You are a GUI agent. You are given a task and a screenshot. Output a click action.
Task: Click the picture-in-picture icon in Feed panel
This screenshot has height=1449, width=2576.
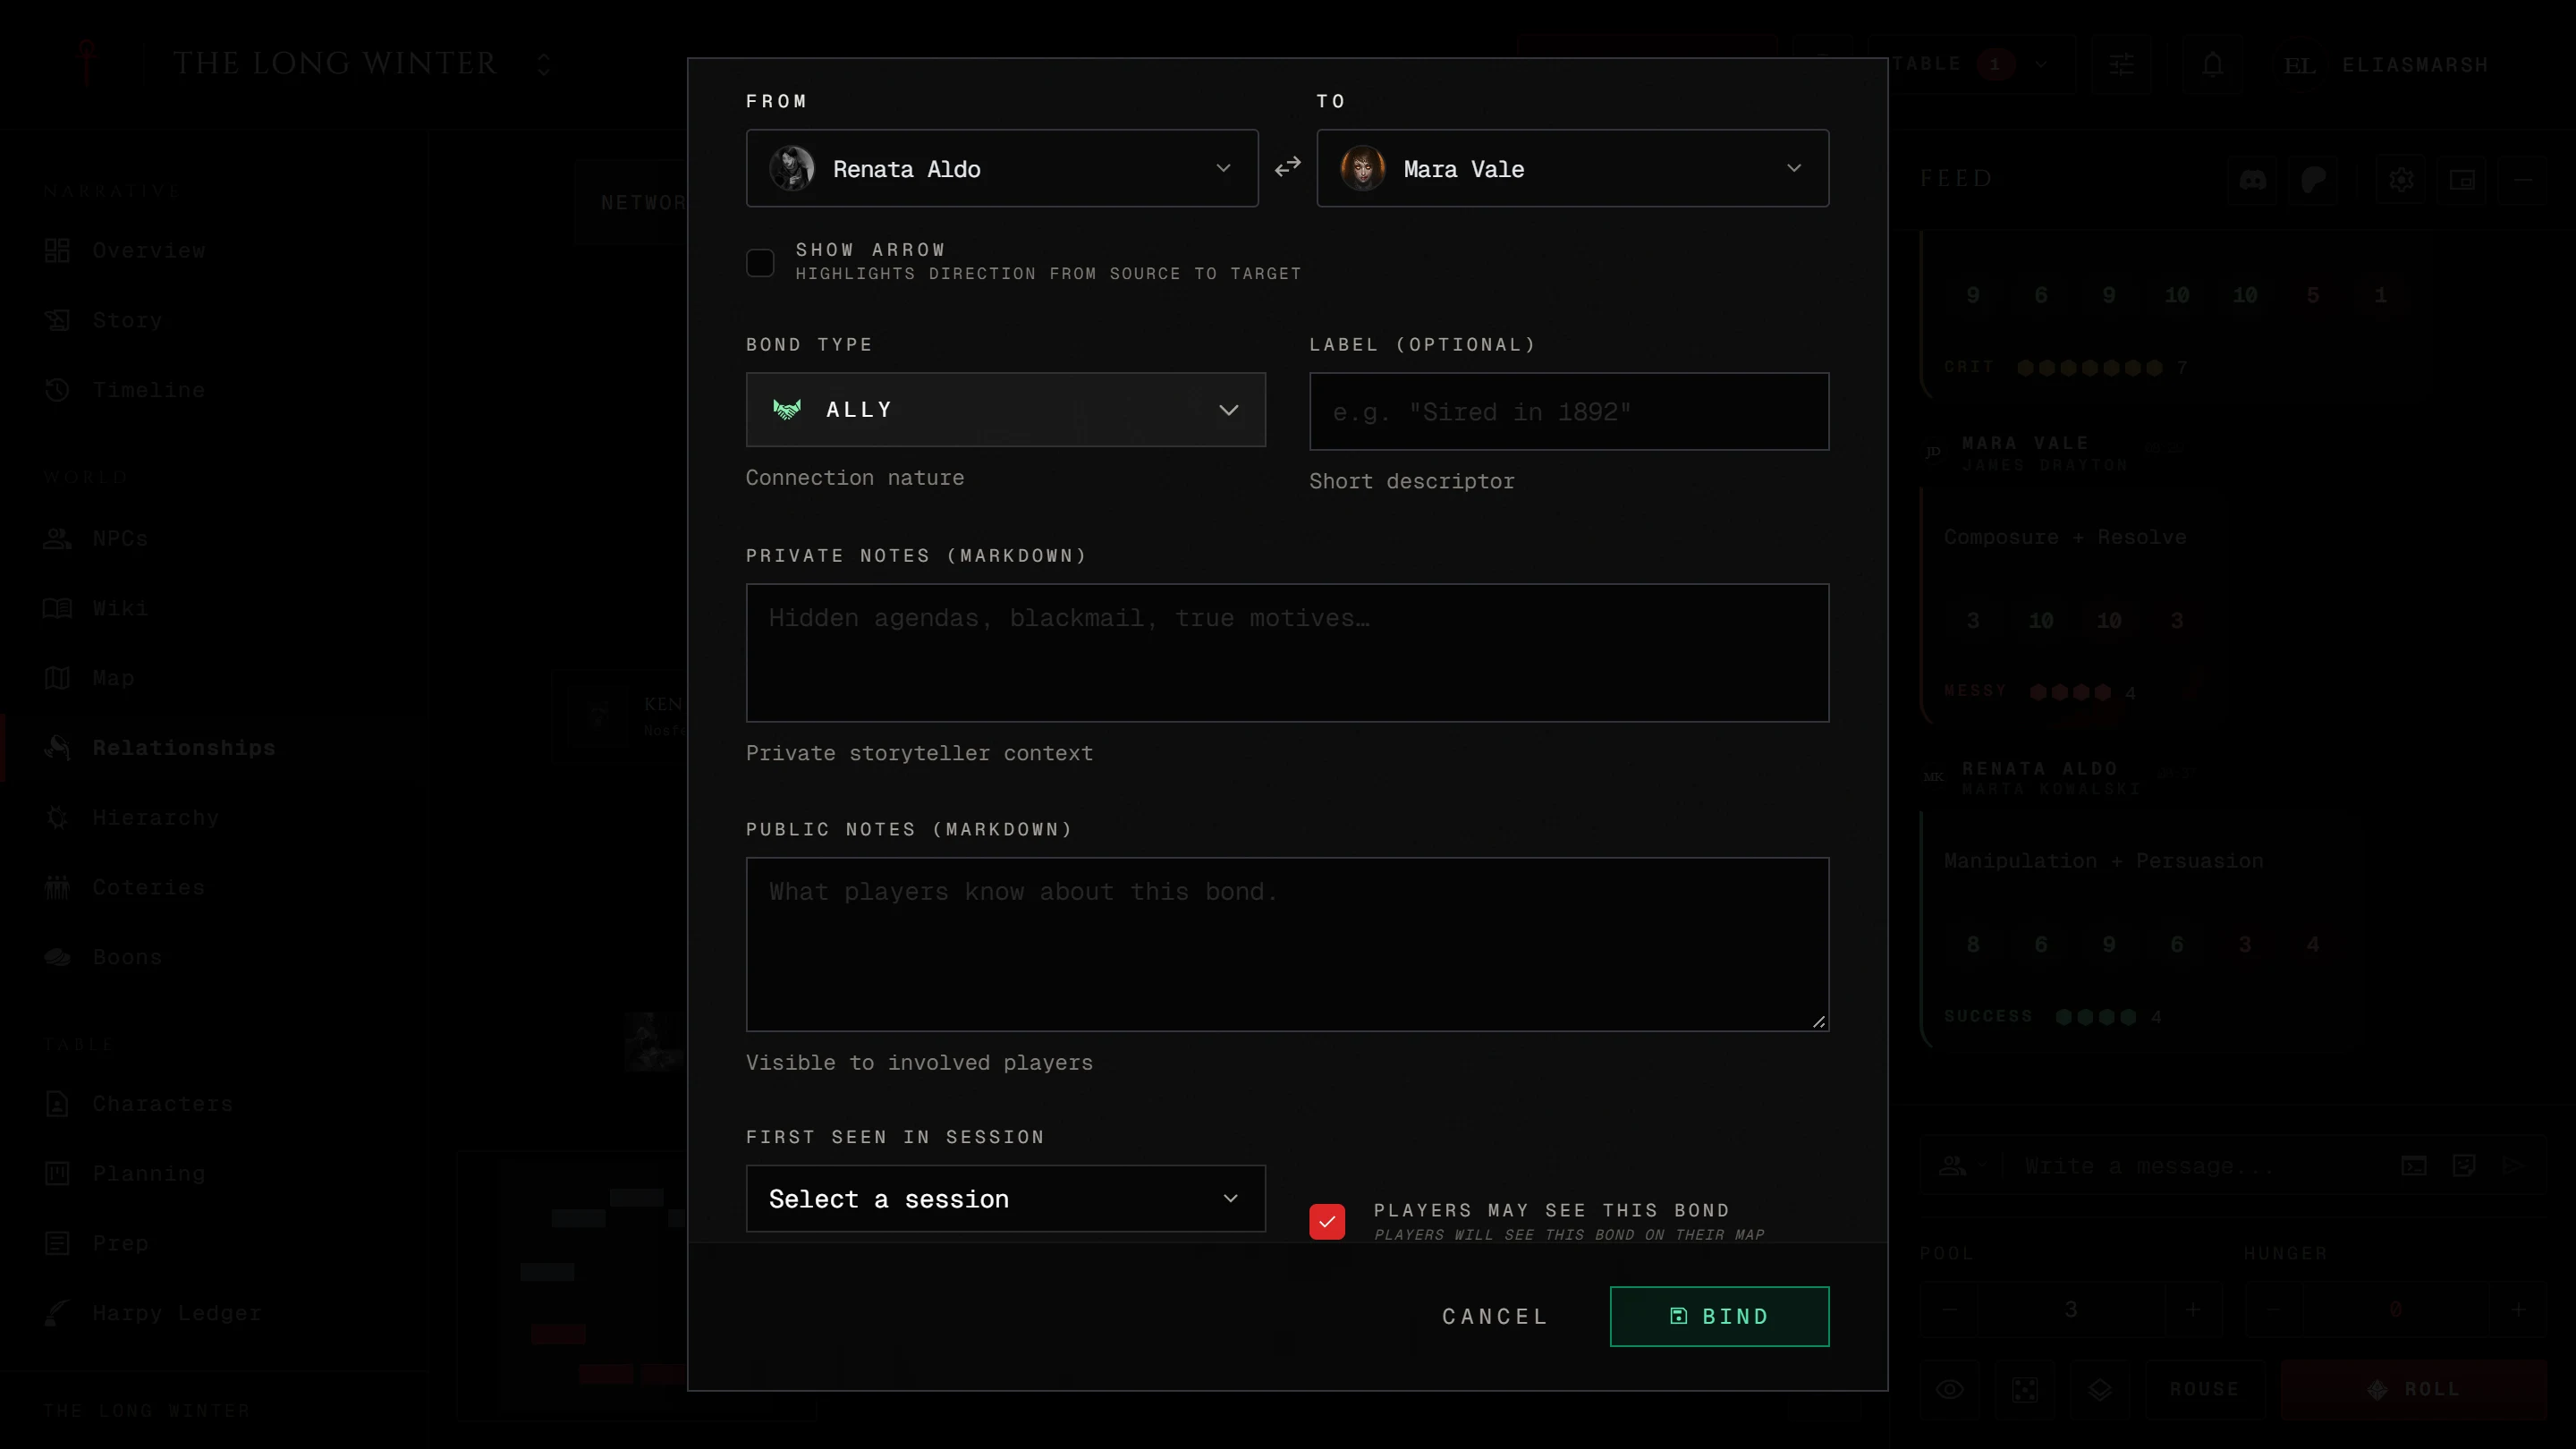click(2461, 180)
